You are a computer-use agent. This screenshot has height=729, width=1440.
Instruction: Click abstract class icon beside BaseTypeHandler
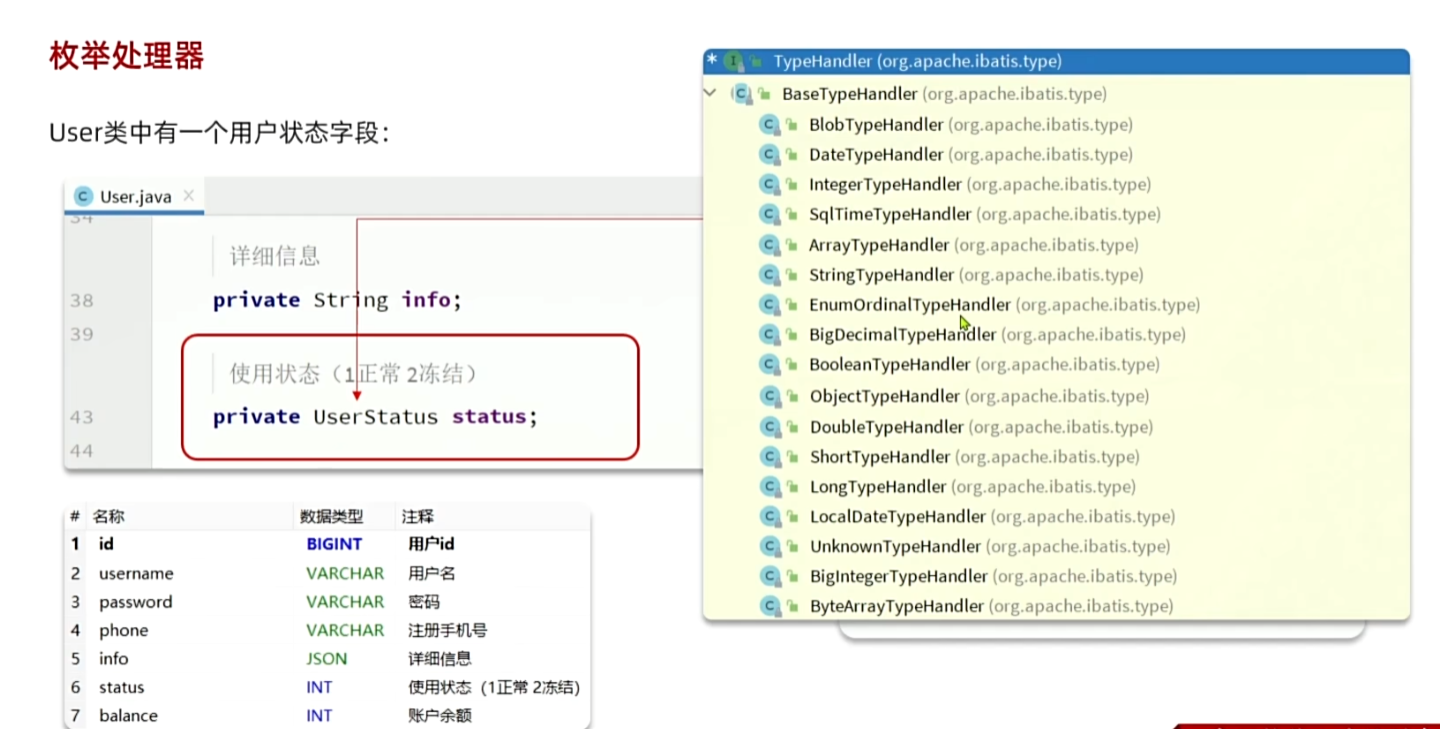pos(741,94)
